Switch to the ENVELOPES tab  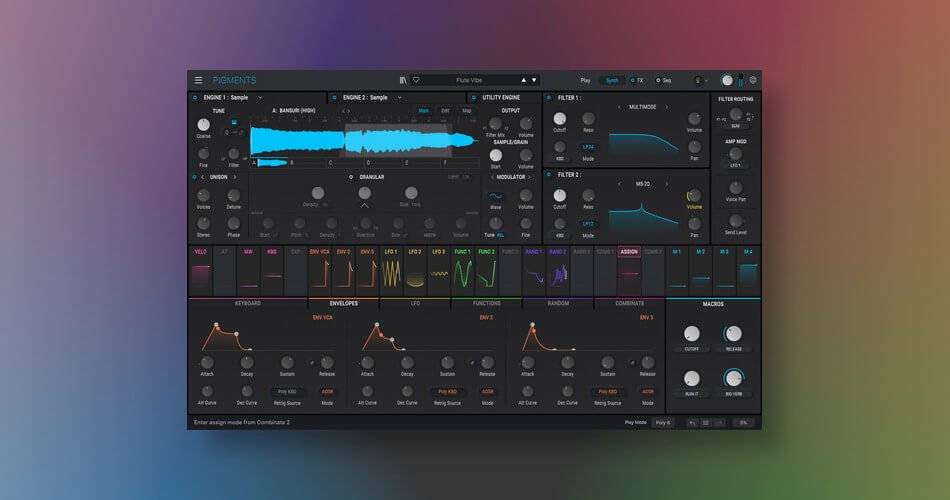[x=344, y=303]
